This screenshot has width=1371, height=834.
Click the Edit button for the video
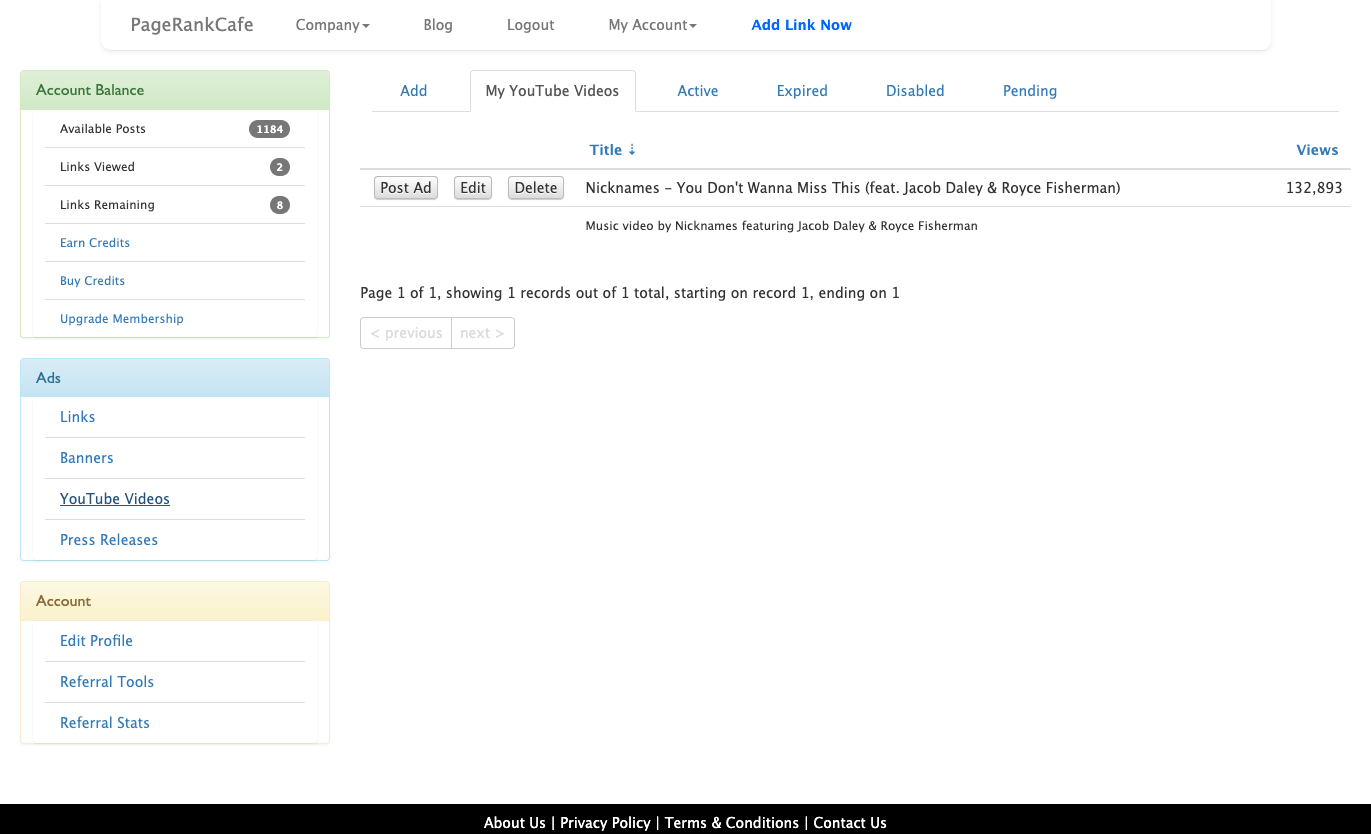(x=473, y=188)
